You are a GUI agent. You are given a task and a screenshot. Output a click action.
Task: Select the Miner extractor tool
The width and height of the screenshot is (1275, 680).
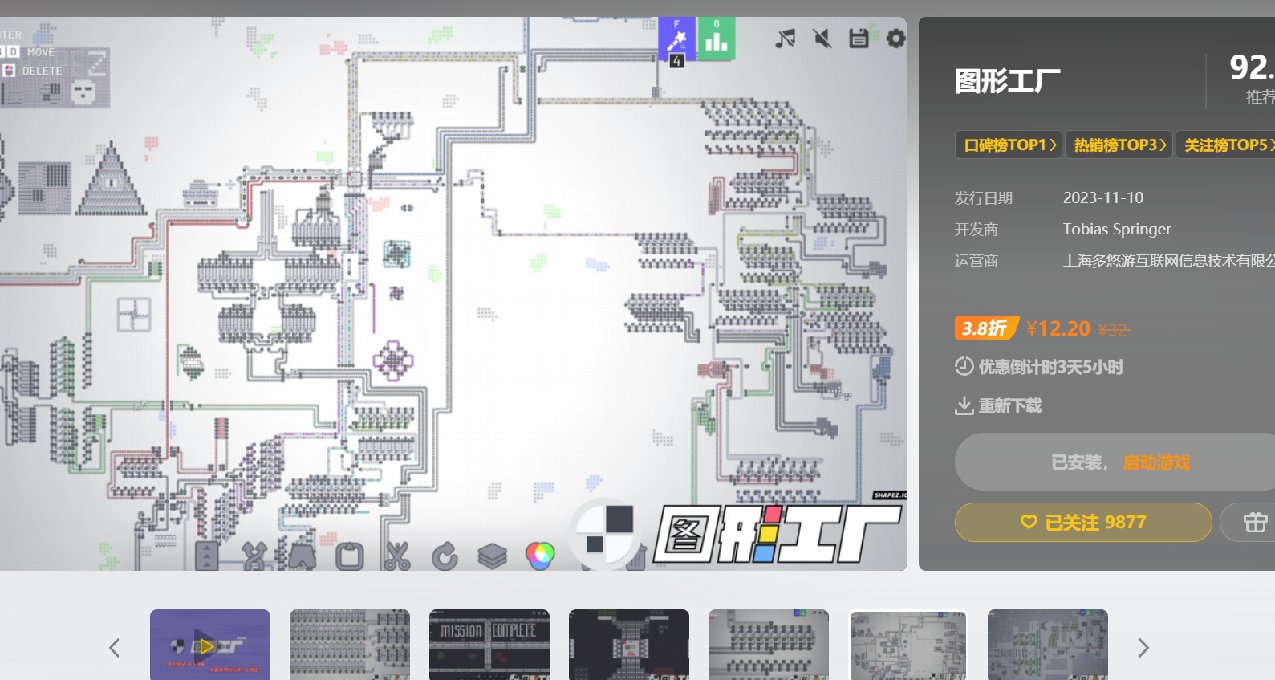pos(302,557)
